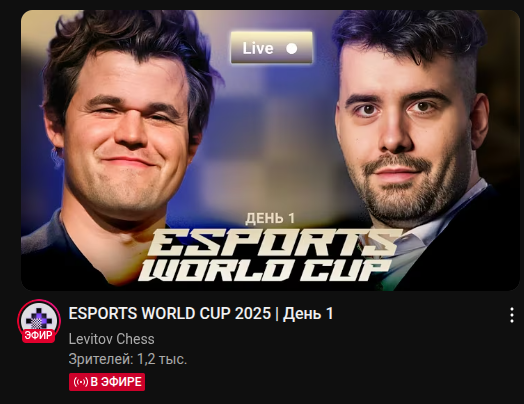This screenshot has width=524, height=404.
Task: Click the viewers count Зрителей: 1,2 тыс.
Action: [x=128, y=359]
